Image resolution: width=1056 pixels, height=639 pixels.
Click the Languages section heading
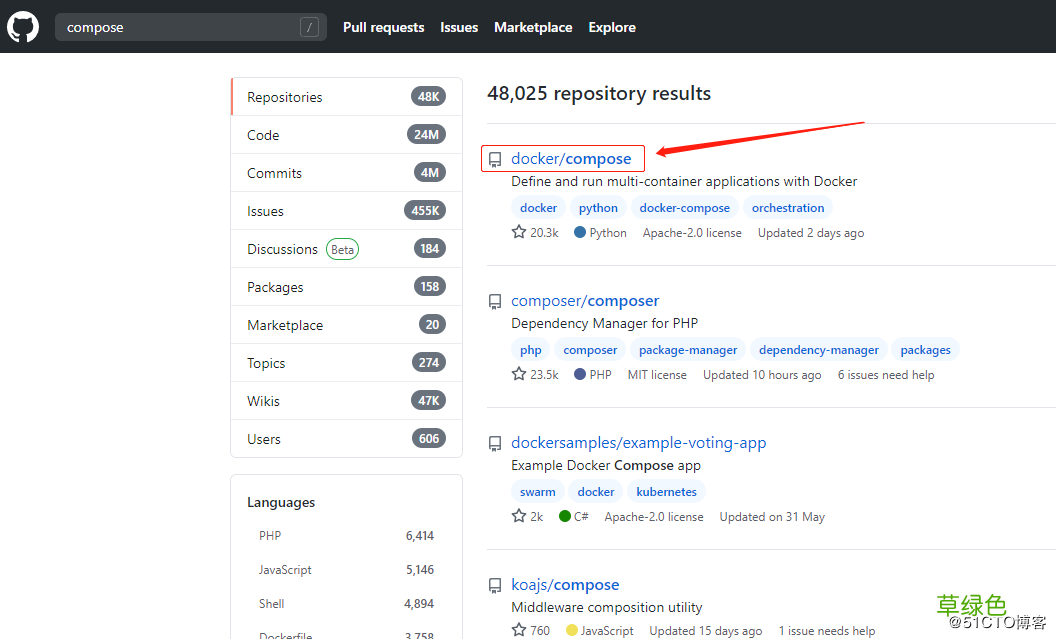(281, 503)
